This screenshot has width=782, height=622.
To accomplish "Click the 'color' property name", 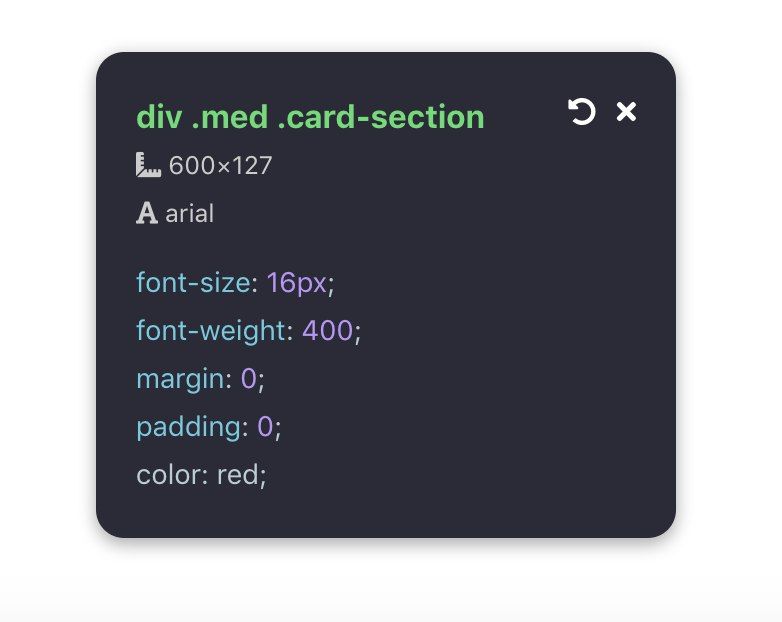I will click(x=168, y=475).
